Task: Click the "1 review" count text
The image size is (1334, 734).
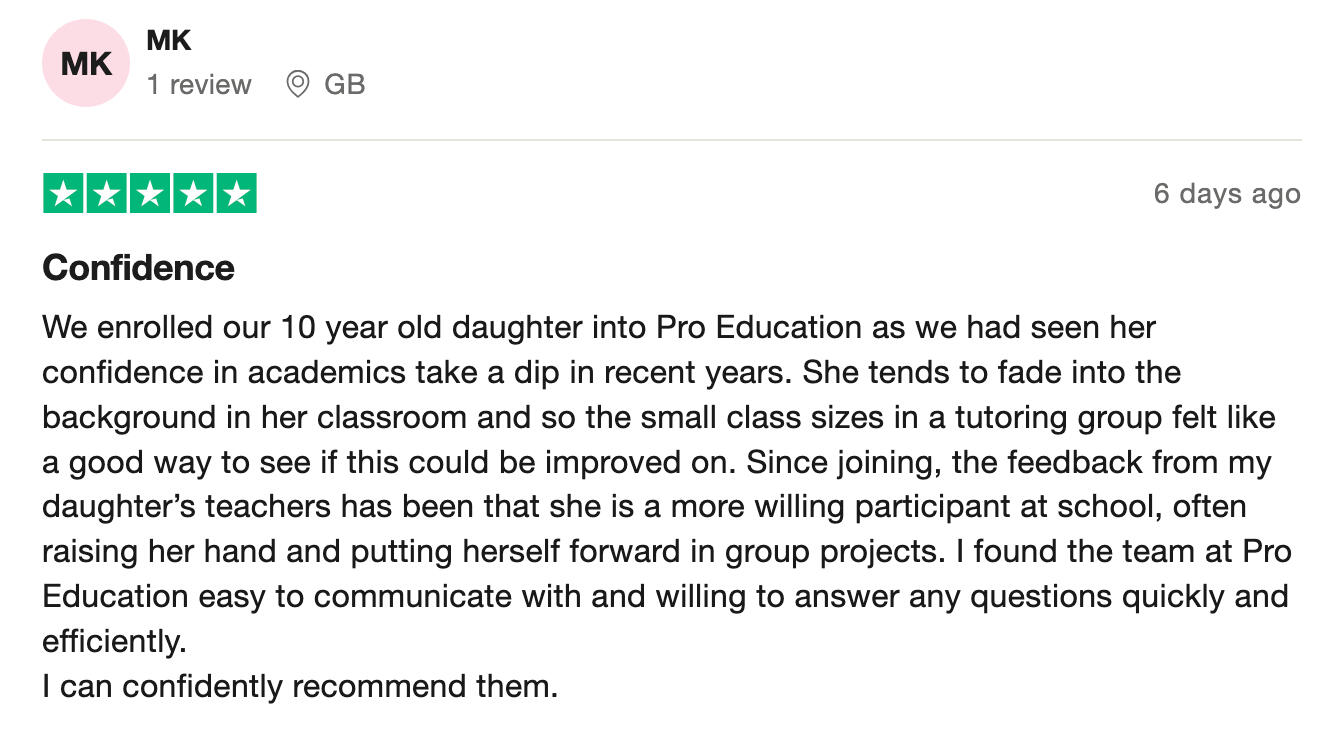Action: click(199, 85)
